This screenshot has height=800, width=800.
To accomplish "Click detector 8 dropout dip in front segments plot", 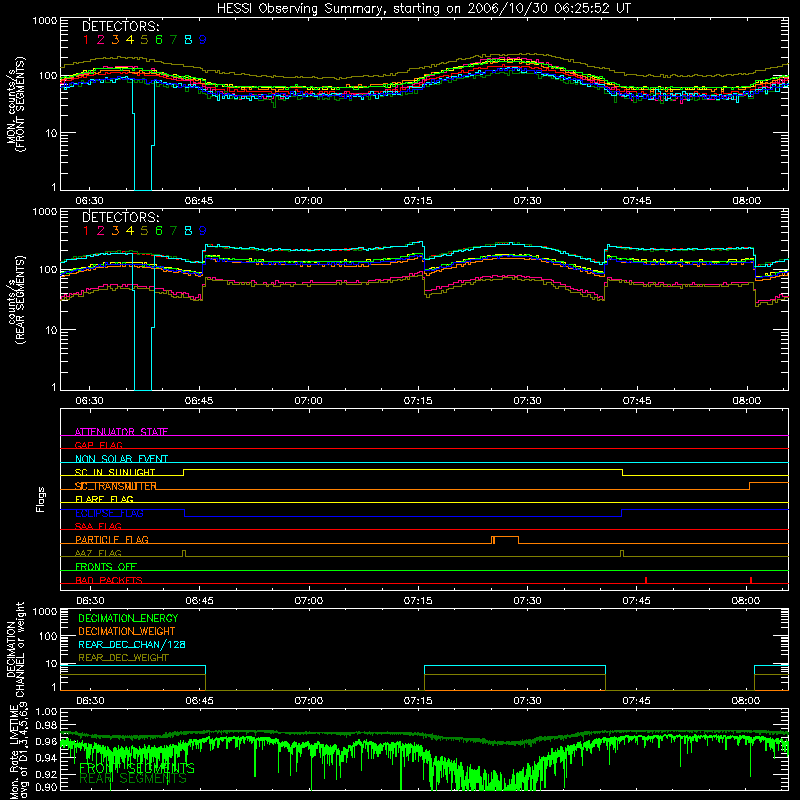I will 143,135.
